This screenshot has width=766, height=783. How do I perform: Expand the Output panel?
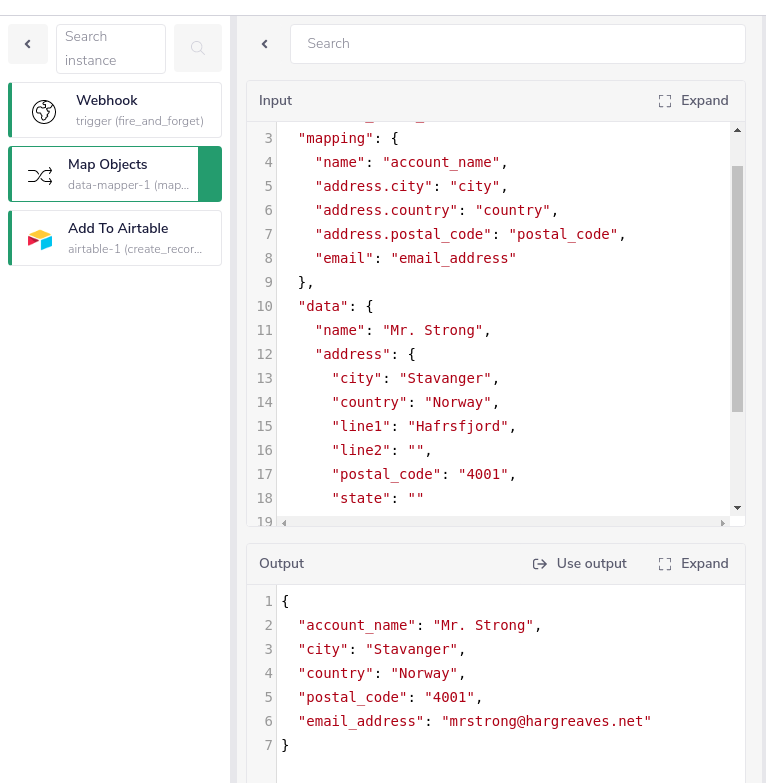point(694,564)
